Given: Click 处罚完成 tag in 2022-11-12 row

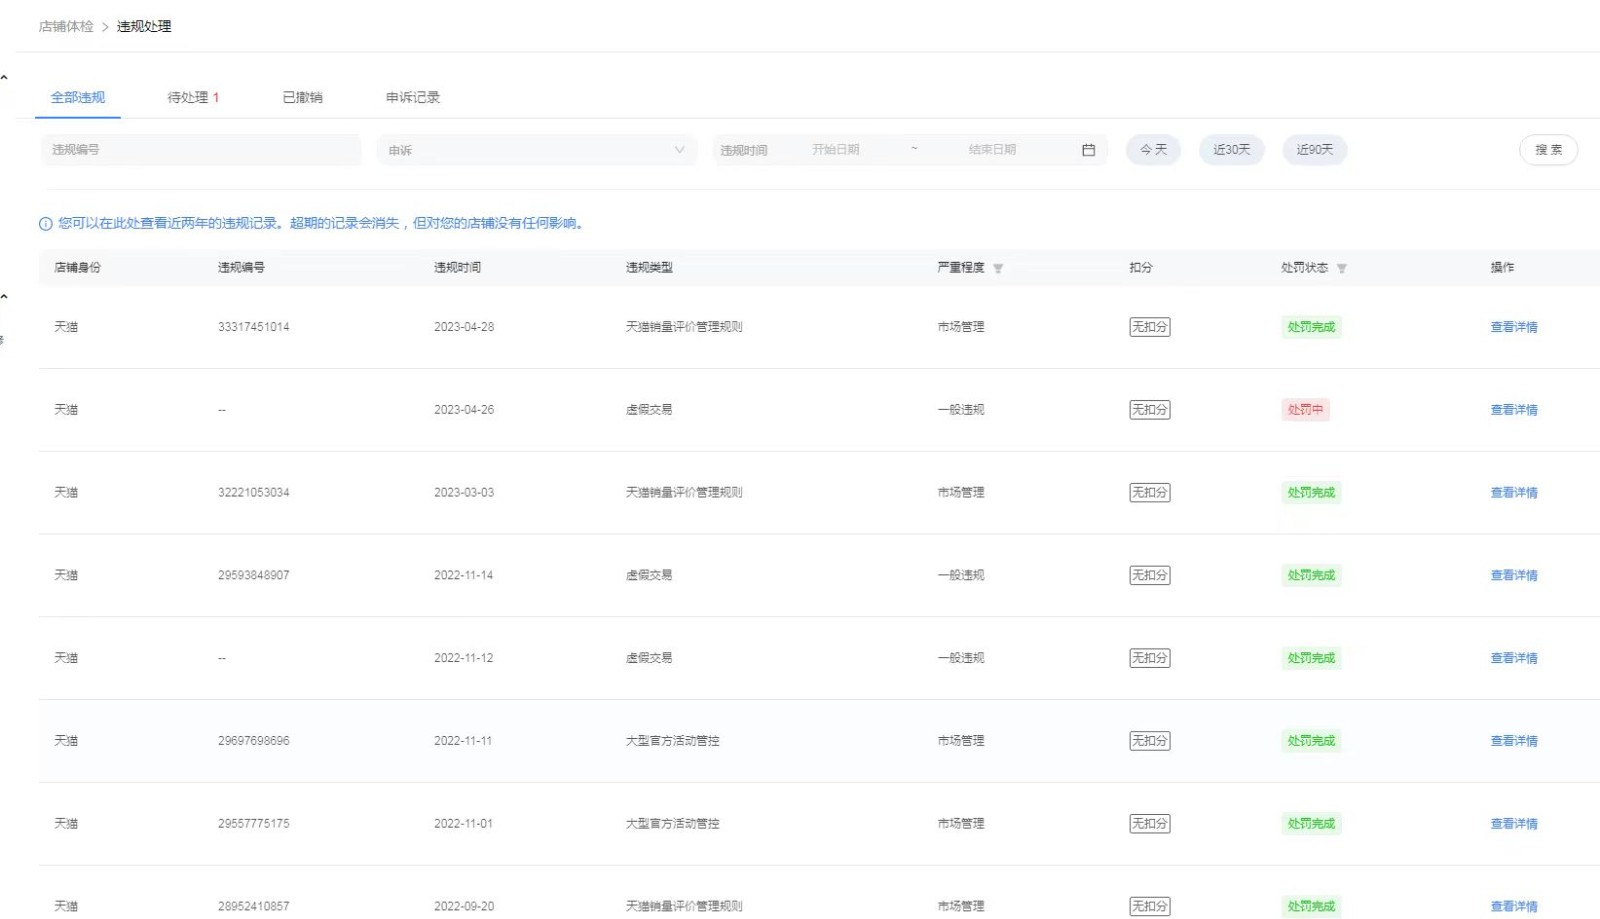Looking at the screenshot, I should click(1311, 659).
